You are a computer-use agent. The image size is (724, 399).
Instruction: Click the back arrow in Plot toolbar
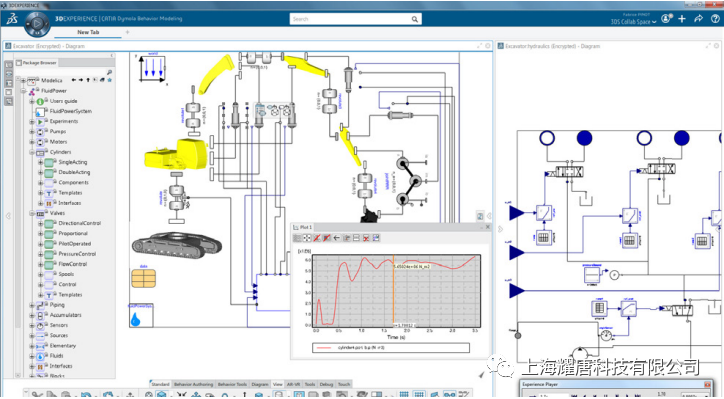pyautogui.click(x=337, y=238)
